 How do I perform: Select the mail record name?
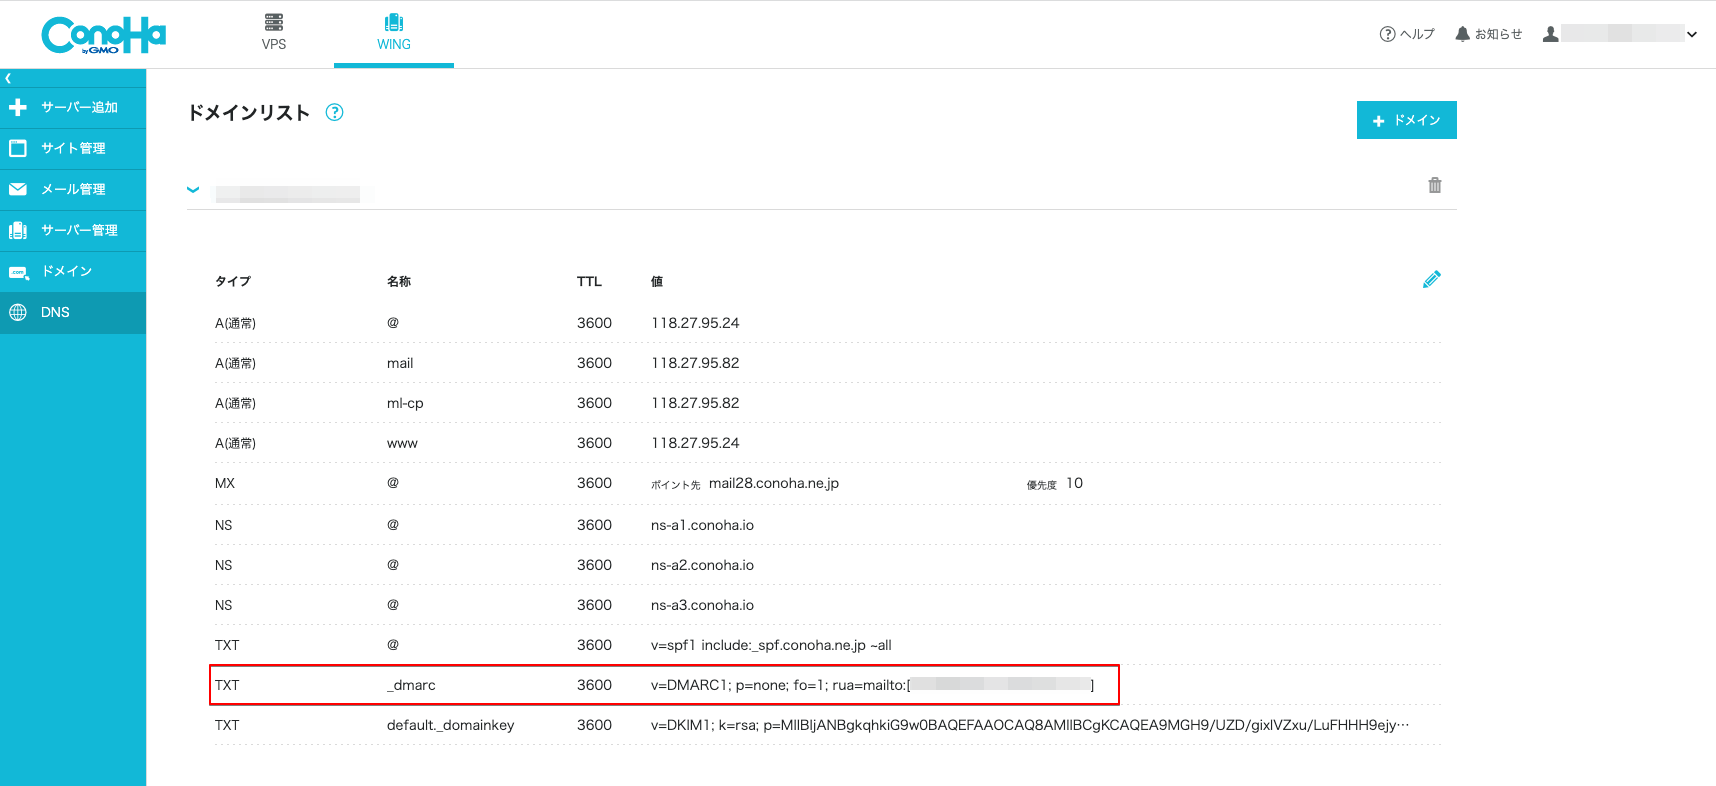(x=400, y=363)
